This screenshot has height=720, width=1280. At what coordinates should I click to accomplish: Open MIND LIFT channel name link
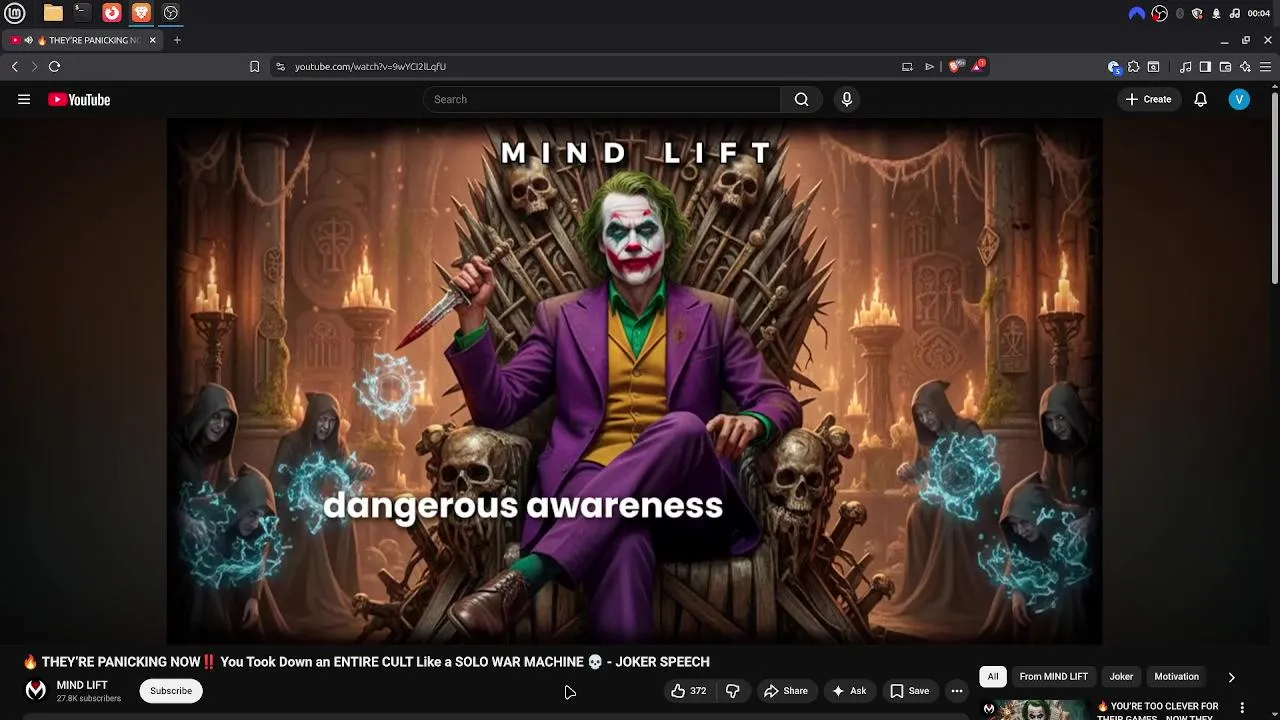pyautogui.click(x=82, y=685)
